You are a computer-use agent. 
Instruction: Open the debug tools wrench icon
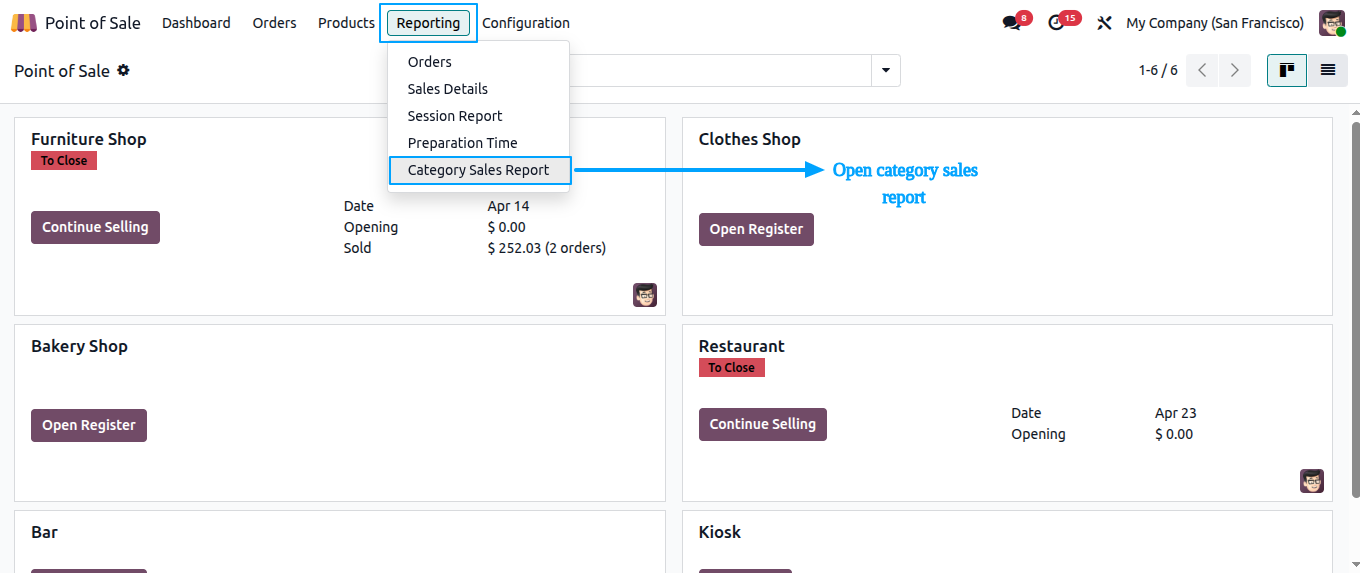(1104, 23)
